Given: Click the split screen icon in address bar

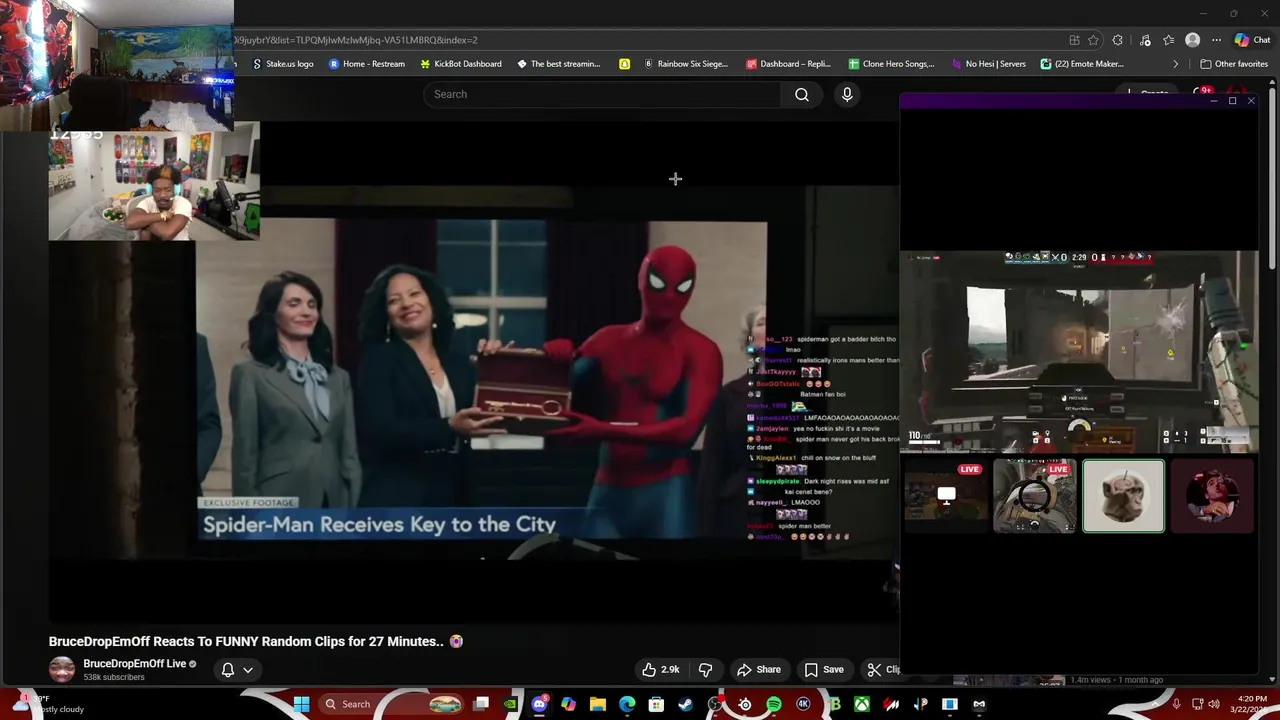Looking at the screenshot, I should click(x=1074, y=40).
